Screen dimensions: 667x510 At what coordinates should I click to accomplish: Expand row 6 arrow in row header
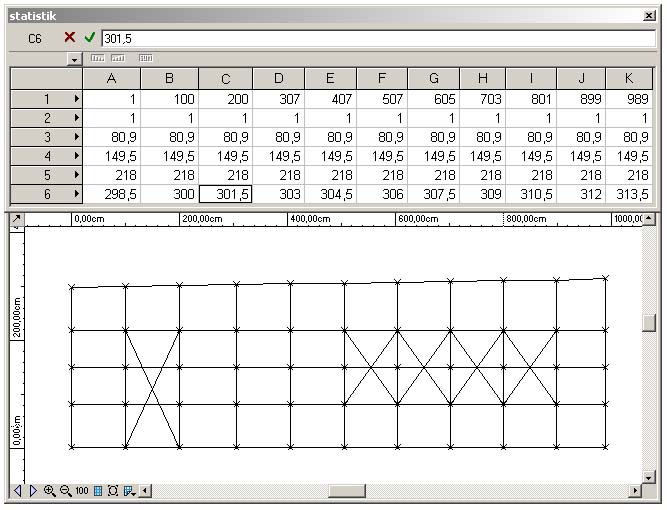(x=76, y=194)
